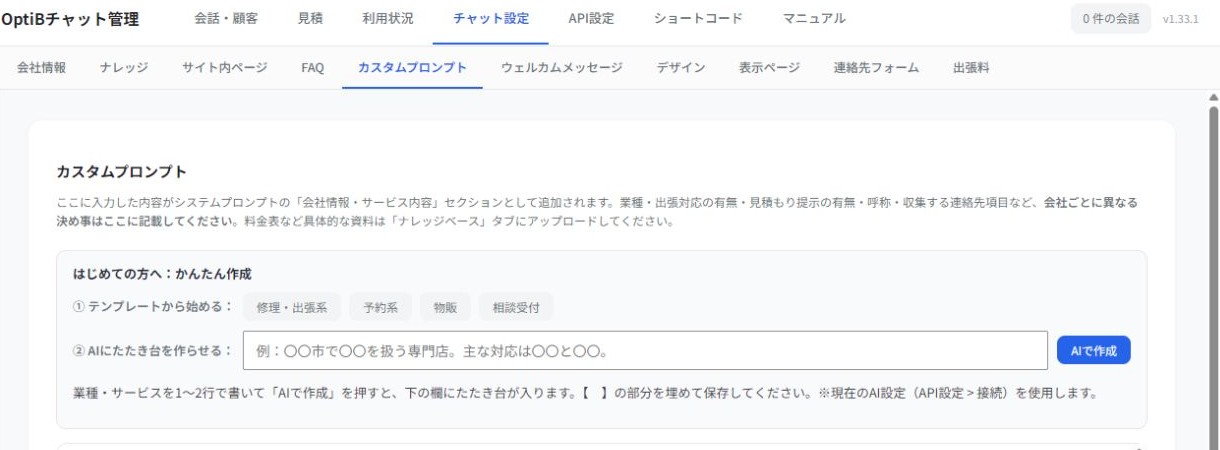Viewport: 1220px width, 450px height.
Task: Open the 見積 top menu
Action: pyautogui.click(x=310, y=19)
